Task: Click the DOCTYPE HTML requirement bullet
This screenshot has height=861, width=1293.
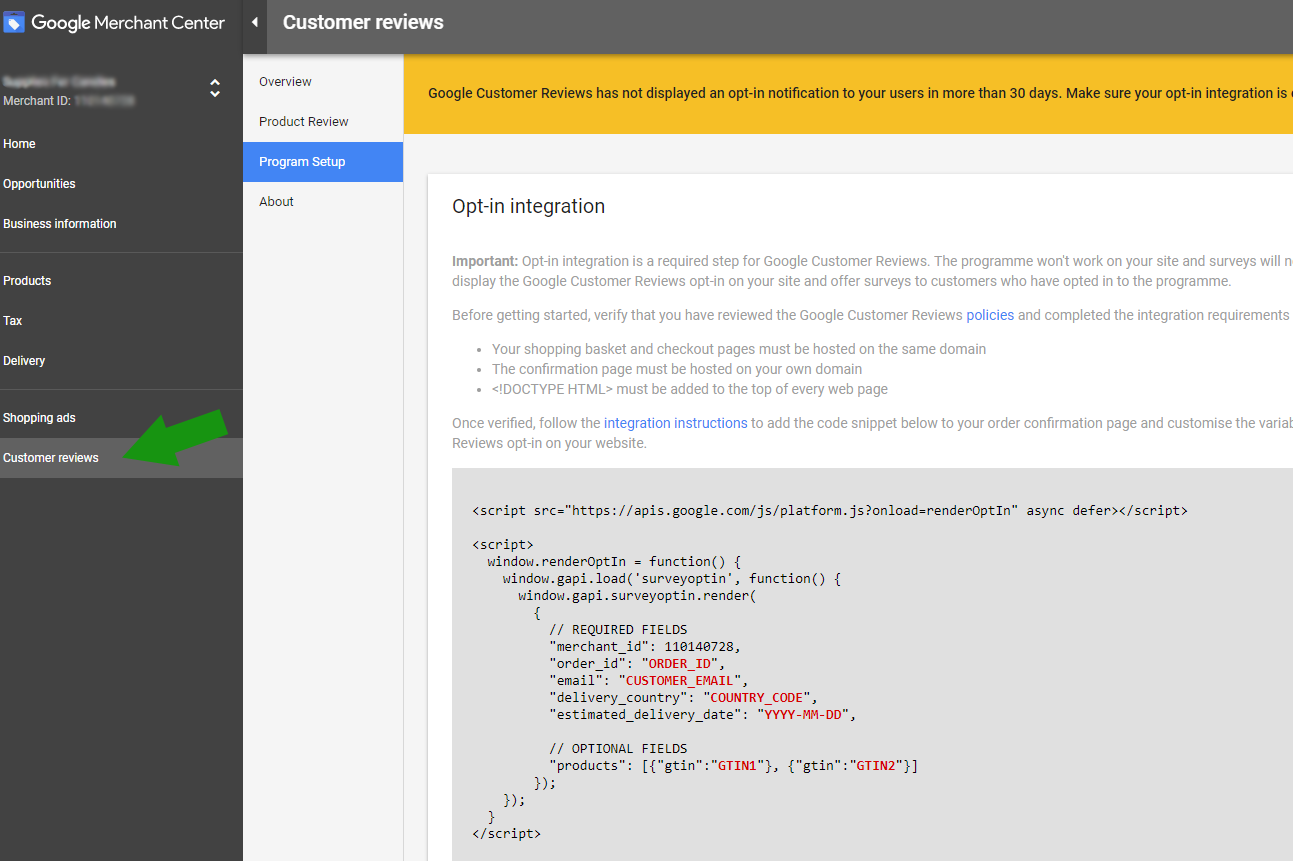Action: (x=690, y=389)
